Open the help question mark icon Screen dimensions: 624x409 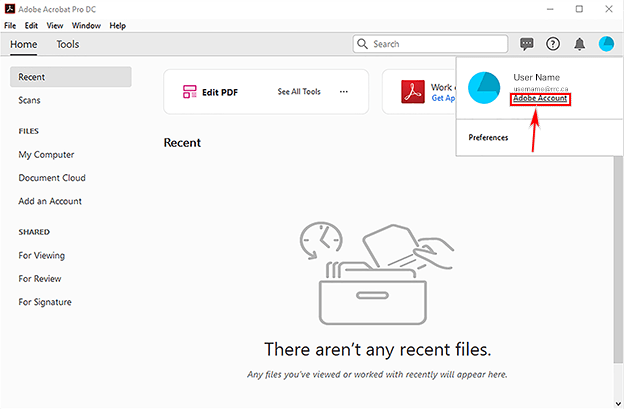553,44
